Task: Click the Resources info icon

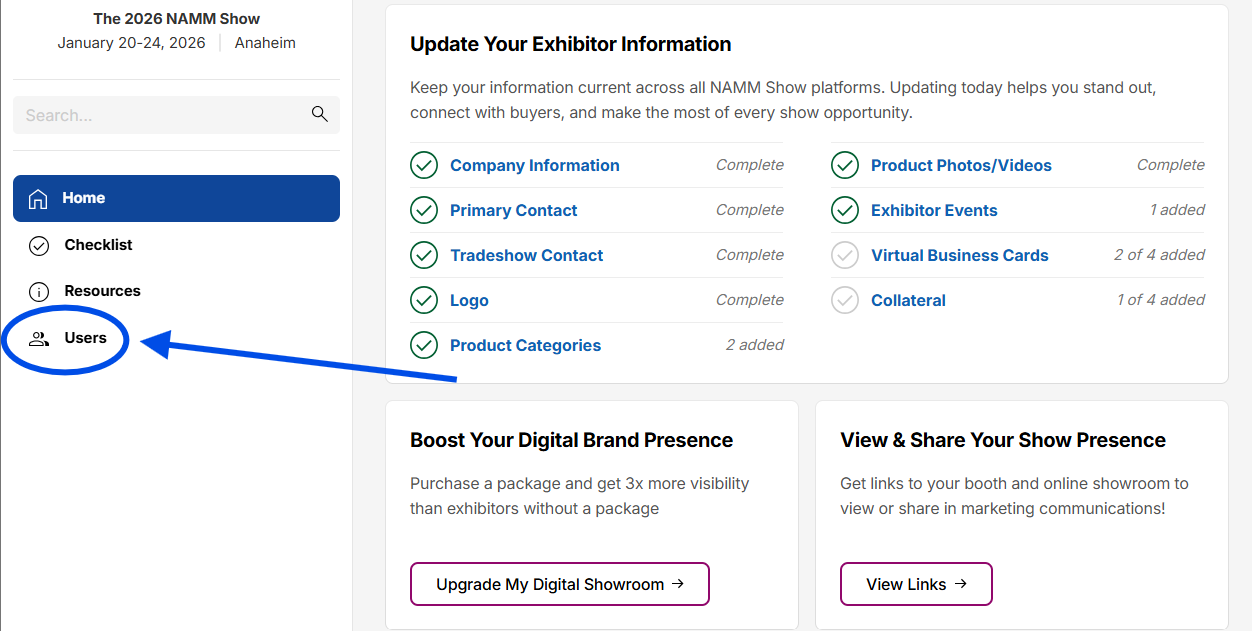Action: click(x=39, y=292)
